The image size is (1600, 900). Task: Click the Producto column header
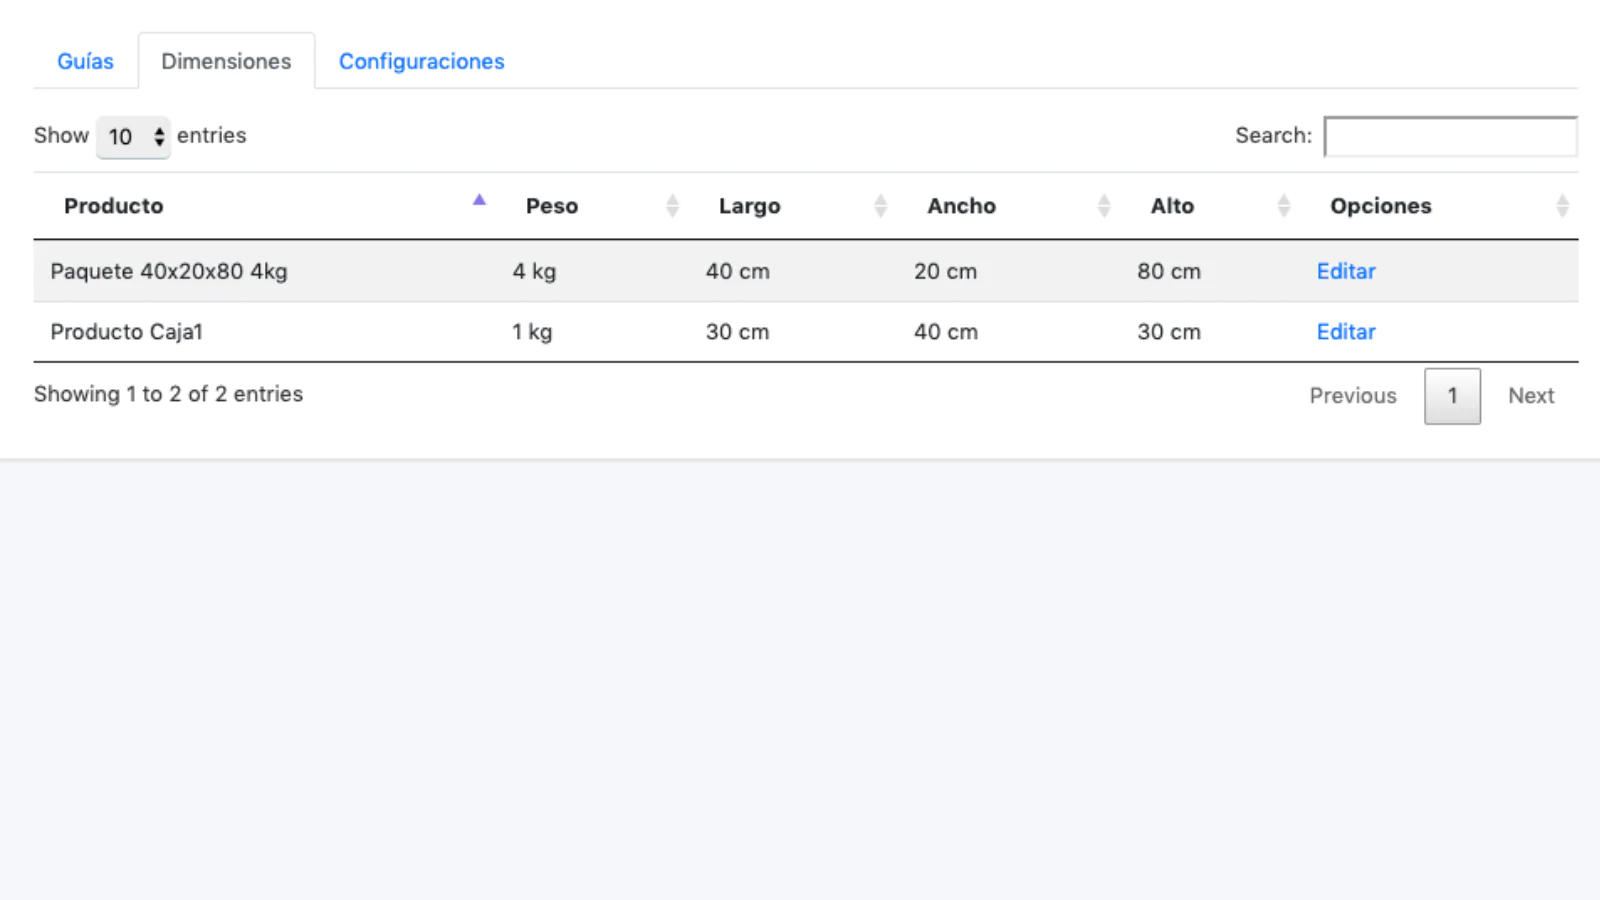click(x=114, y=206)
